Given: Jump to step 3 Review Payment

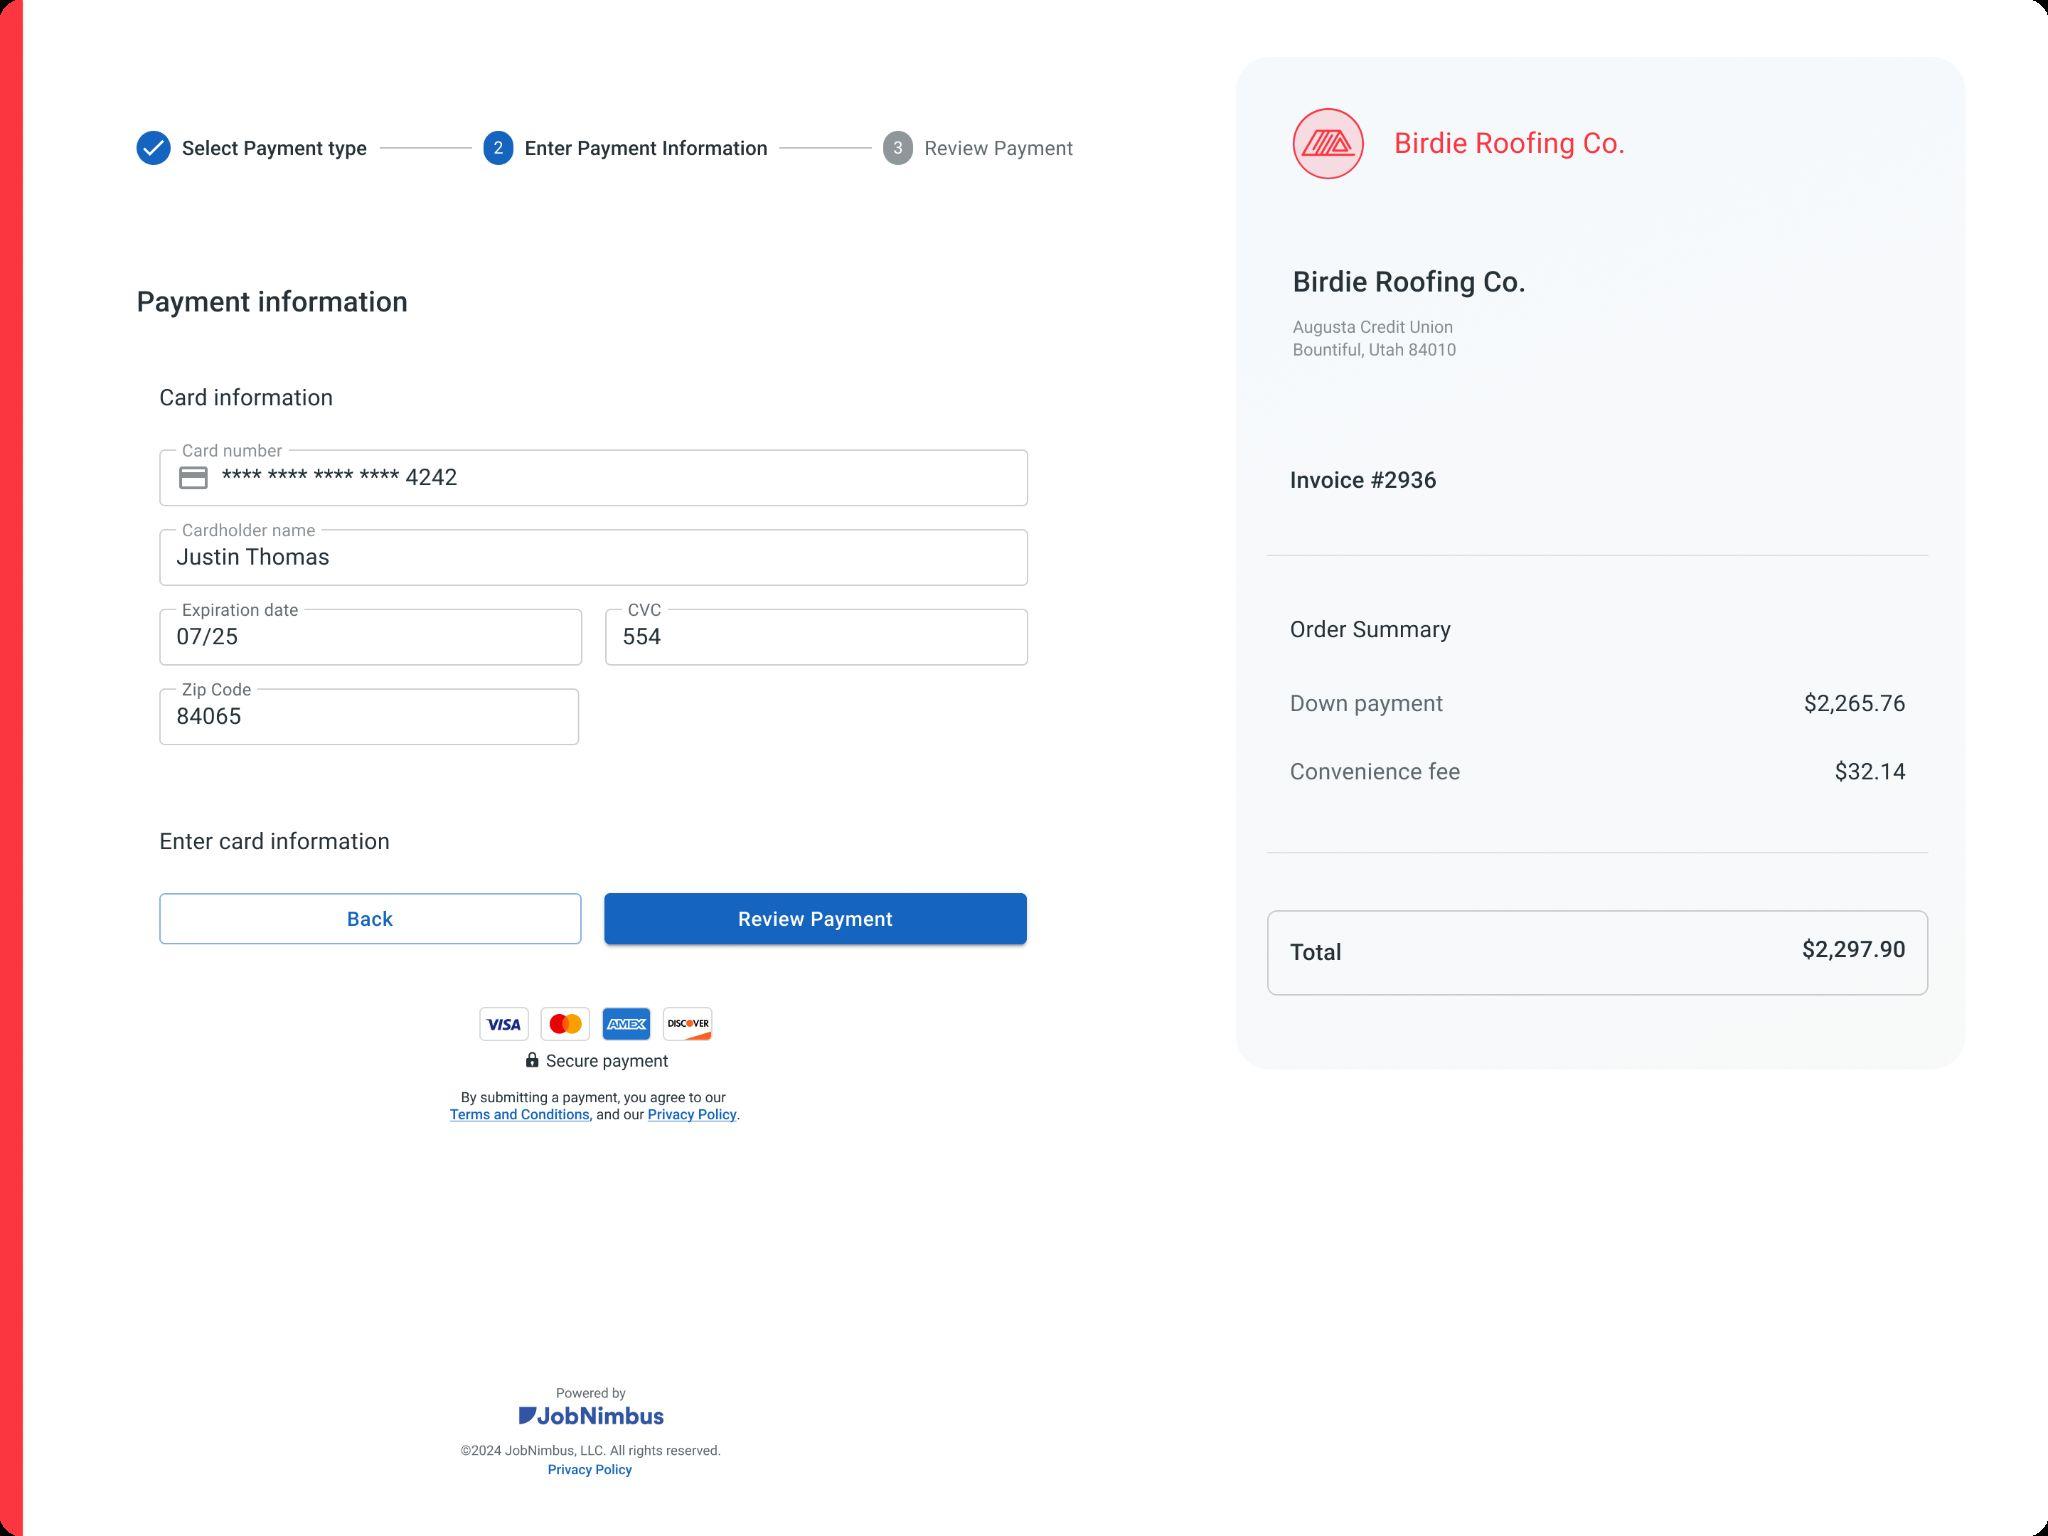Looking at the screenshot, I should (997, 148).
